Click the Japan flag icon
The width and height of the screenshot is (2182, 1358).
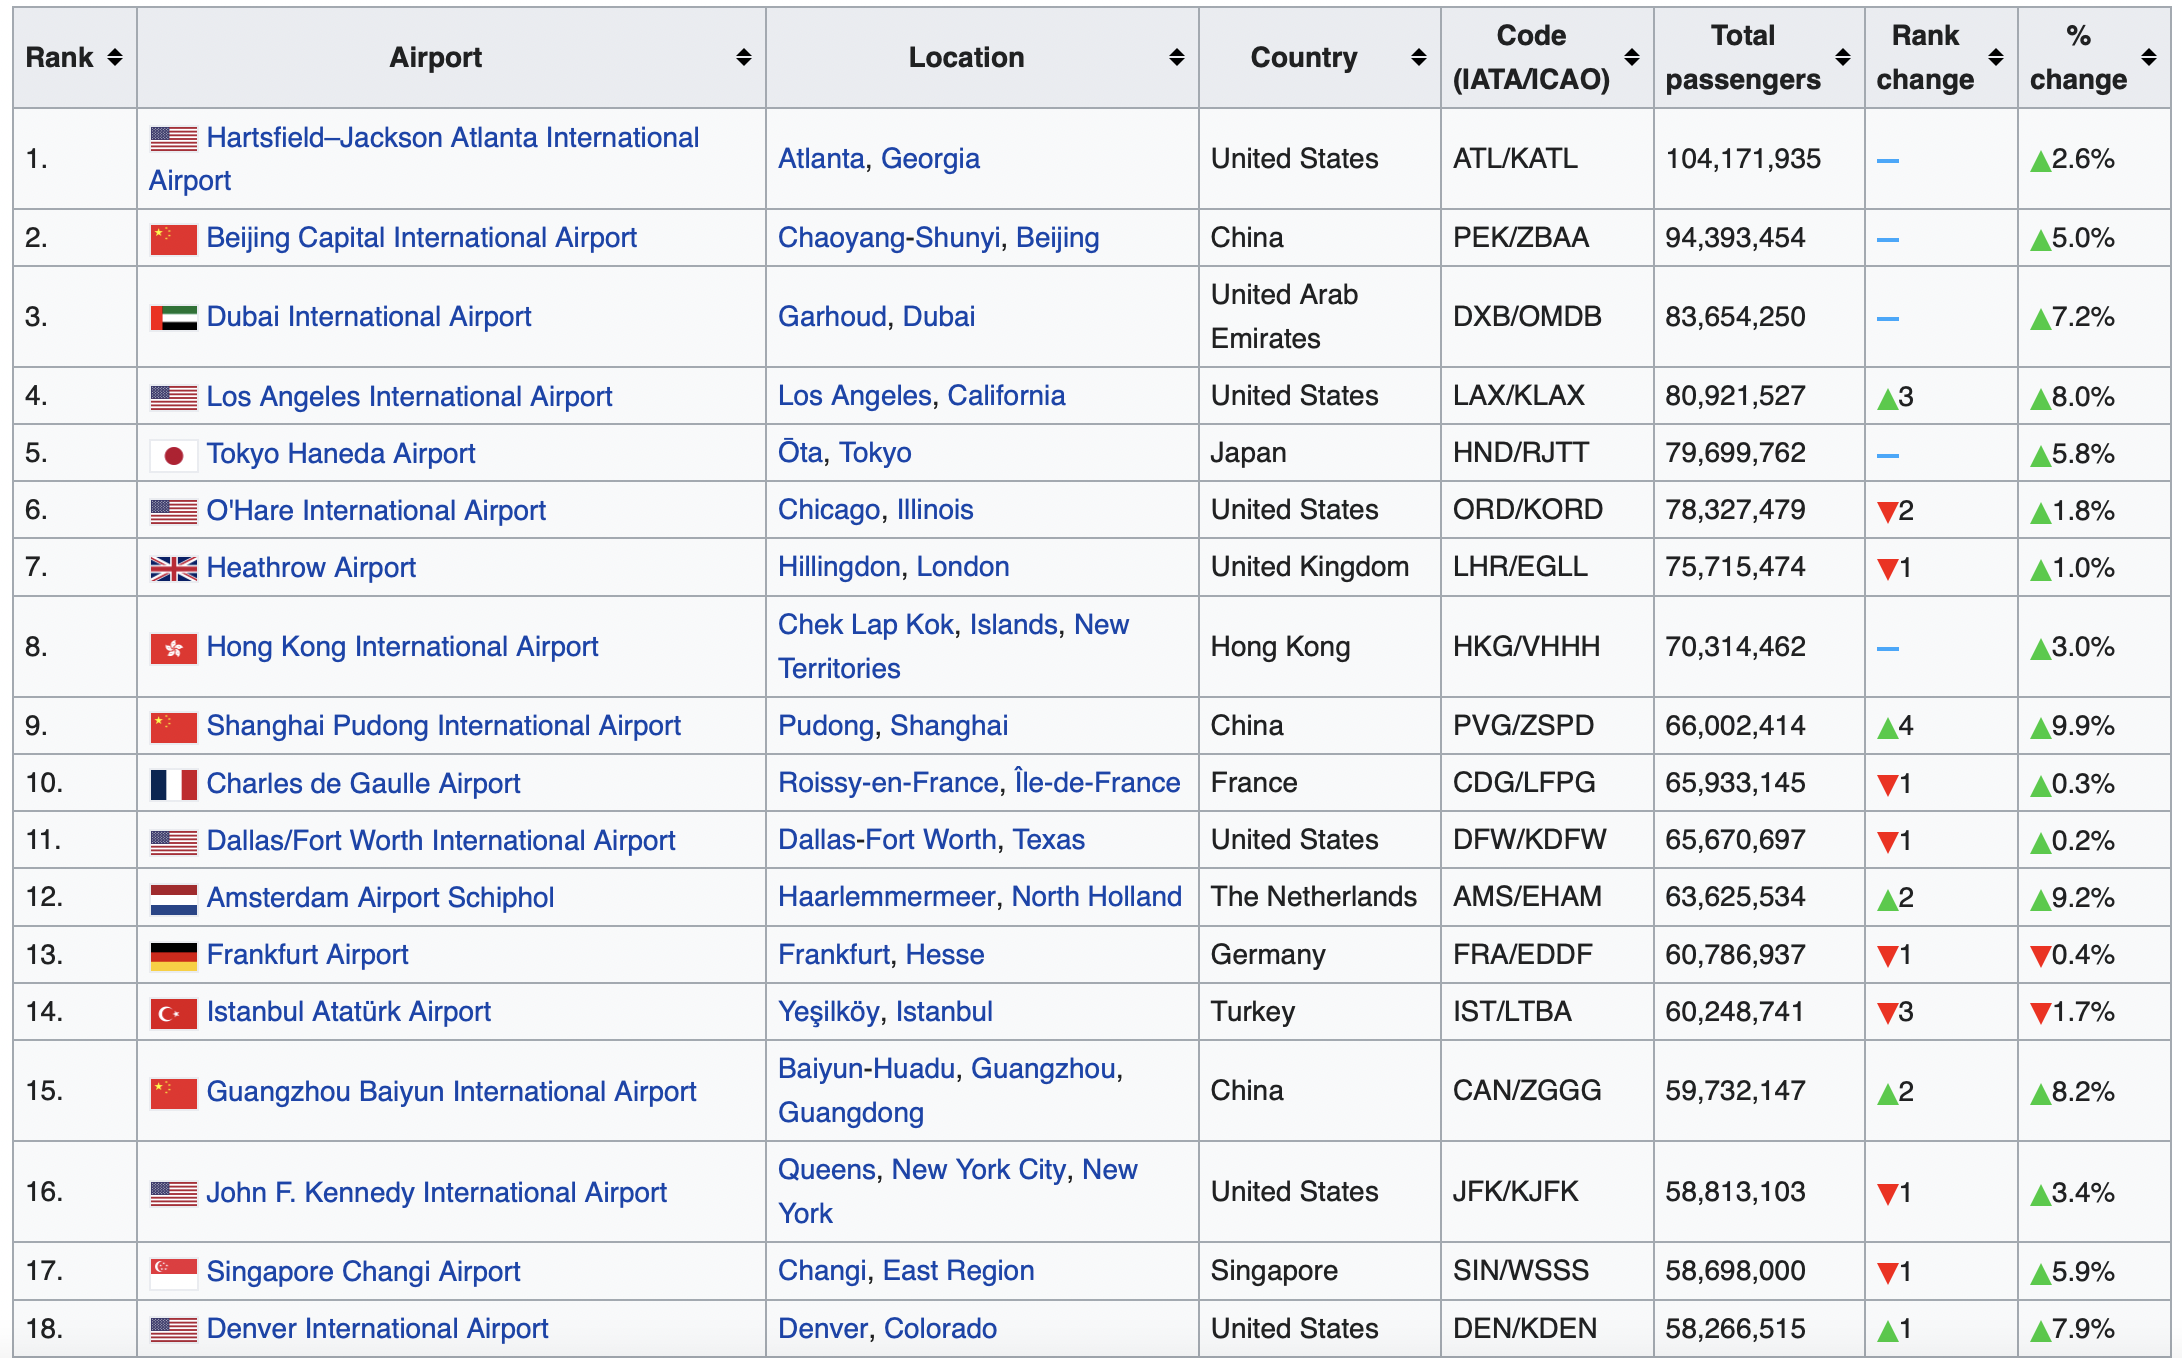click(173, 455)
